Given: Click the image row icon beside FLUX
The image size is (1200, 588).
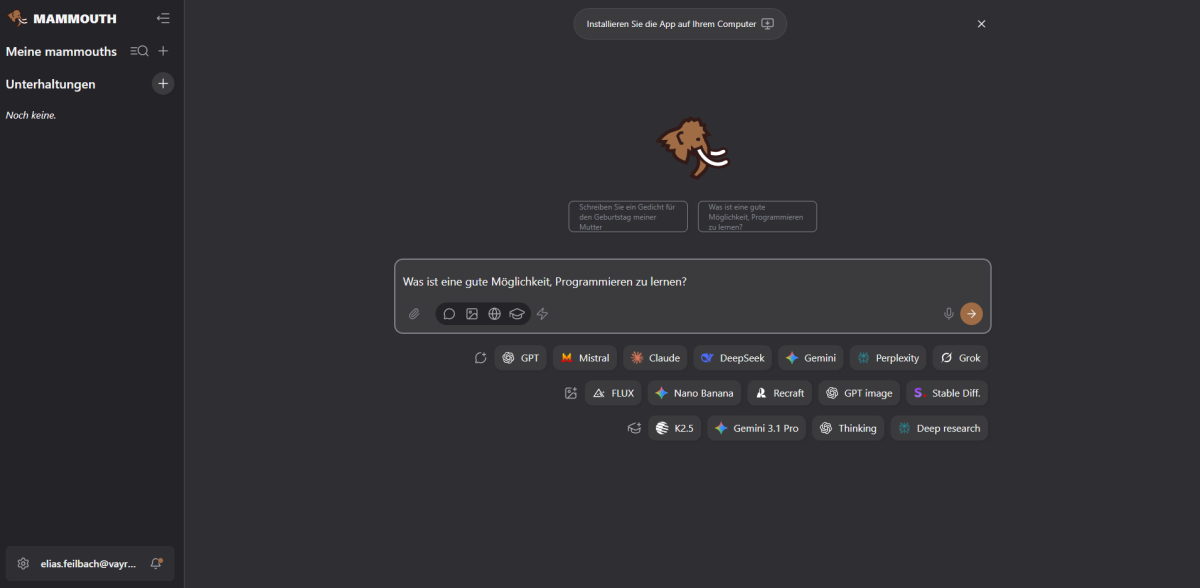Looking at the screenshot, I should coord(571,393).
